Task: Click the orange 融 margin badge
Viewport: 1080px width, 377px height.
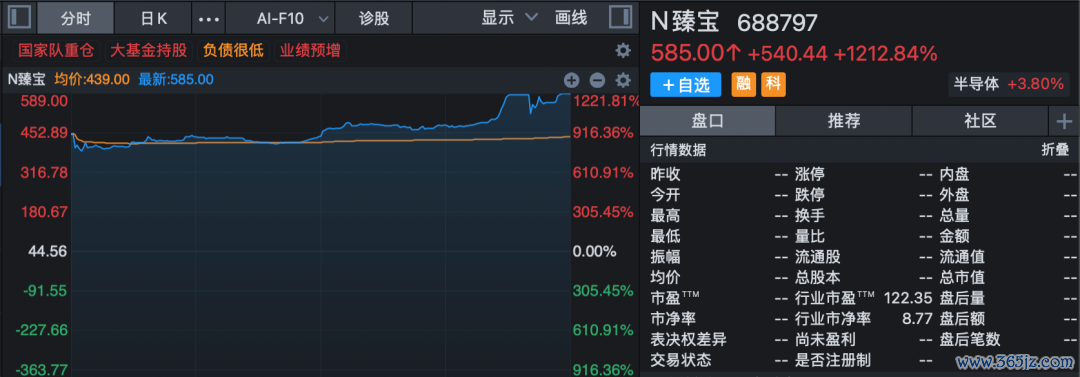Action: tap(742, 85)
